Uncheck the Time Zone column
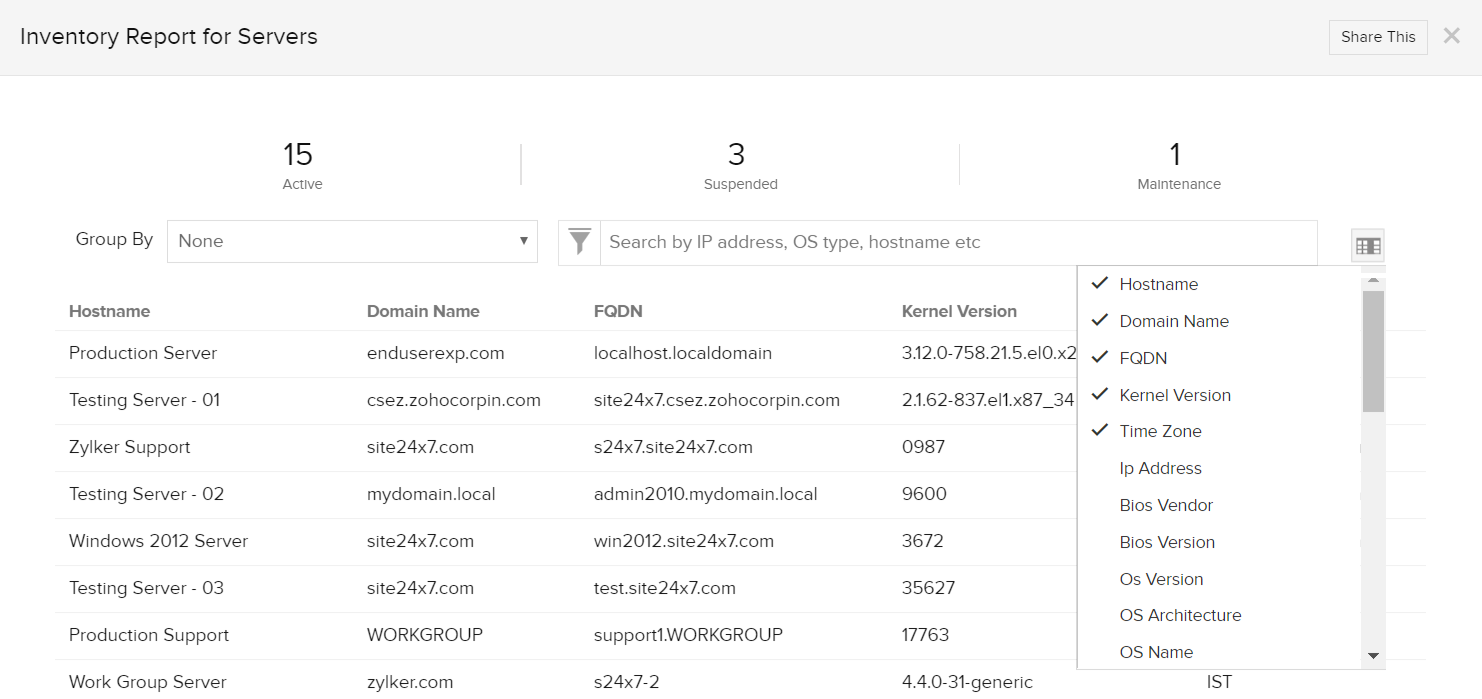This screenshot has width=1482, height=699. point(1160,431)
